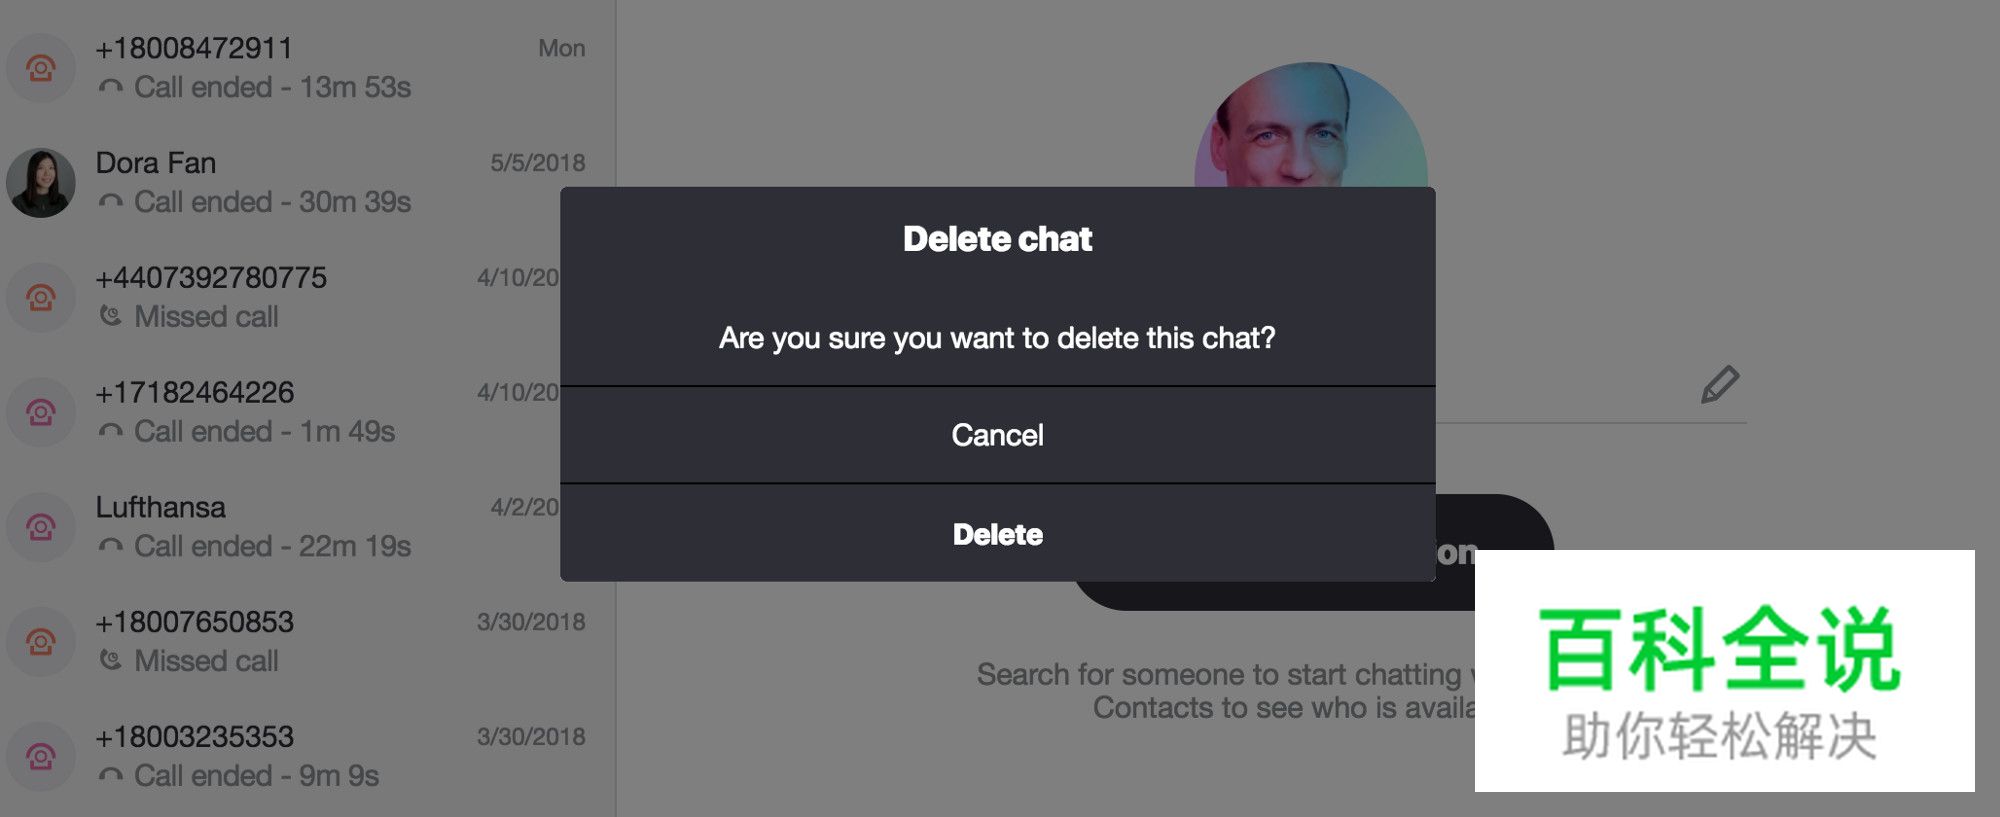Click phone avatar icon for +18007650853
Viewport: 2000px width, 817px height.
(x=41, y=642)
